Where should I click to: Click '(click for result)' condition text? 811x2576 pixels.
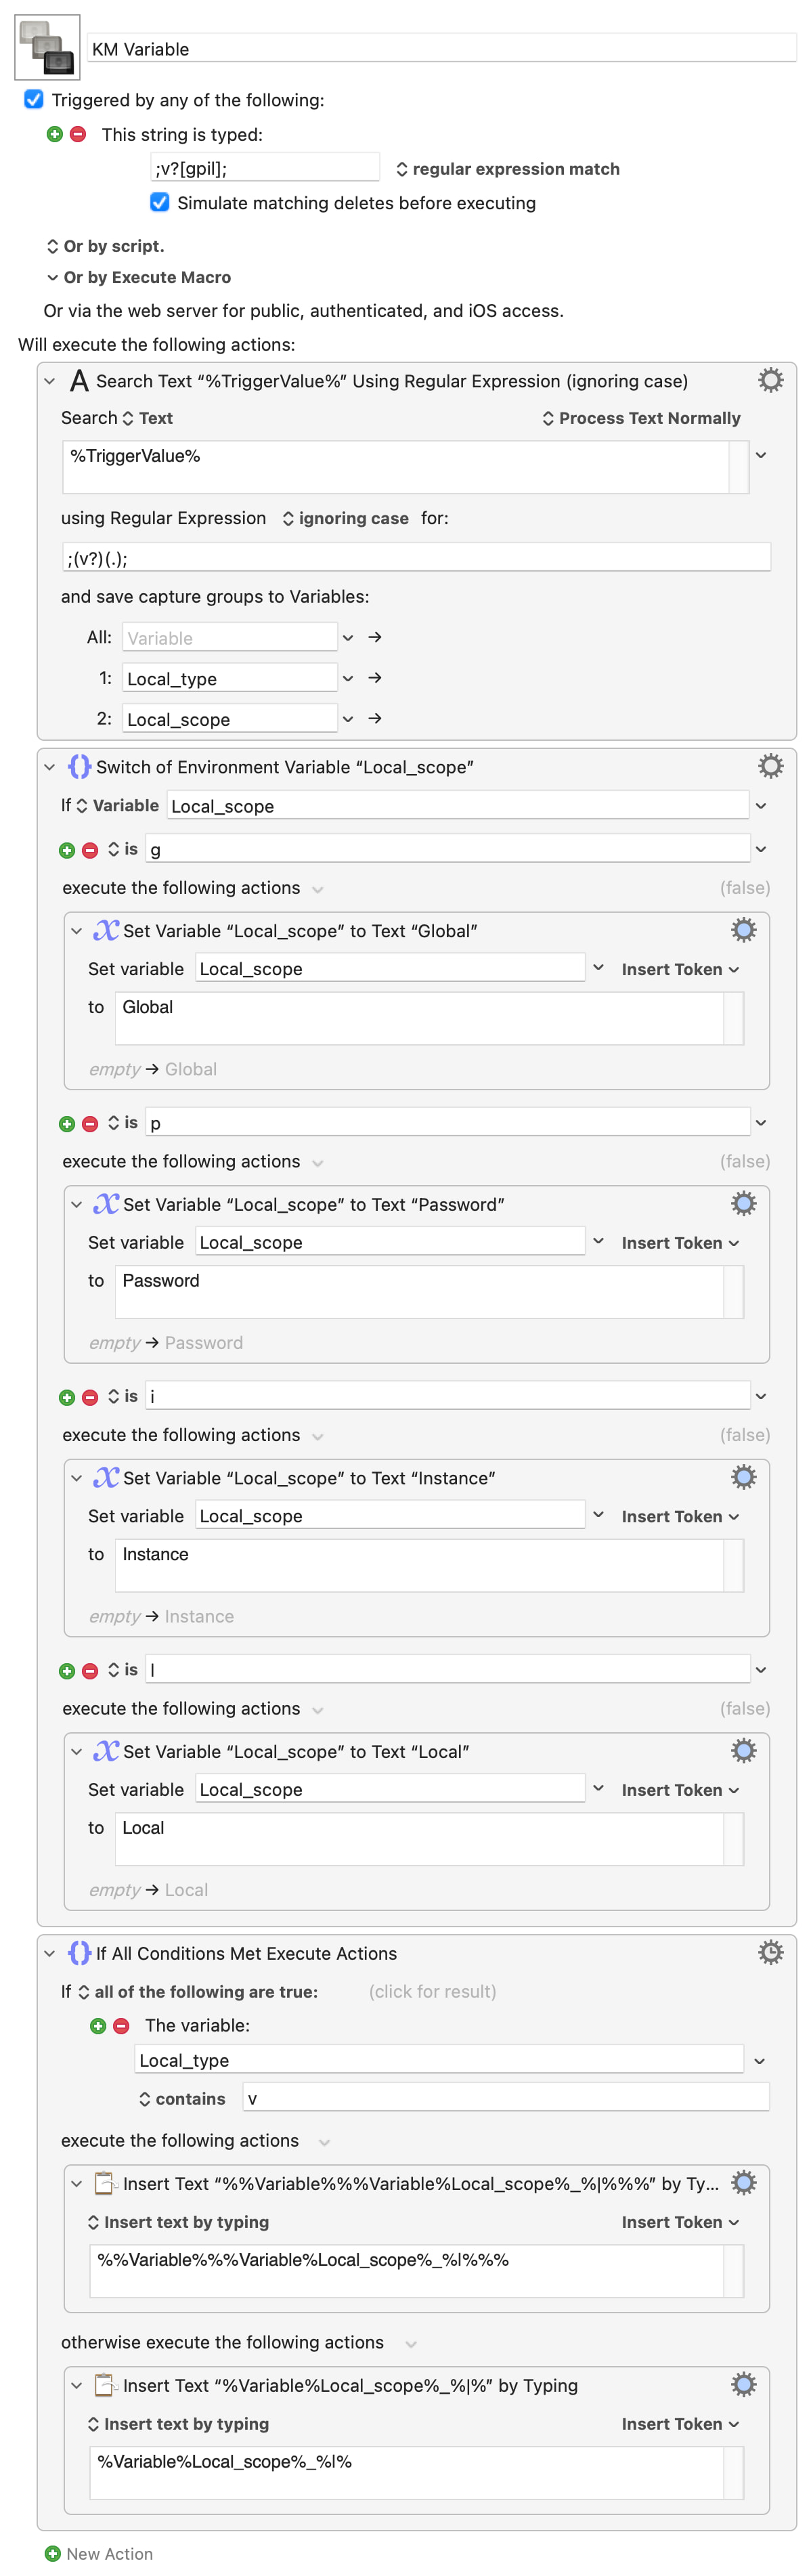point(432,1991)
